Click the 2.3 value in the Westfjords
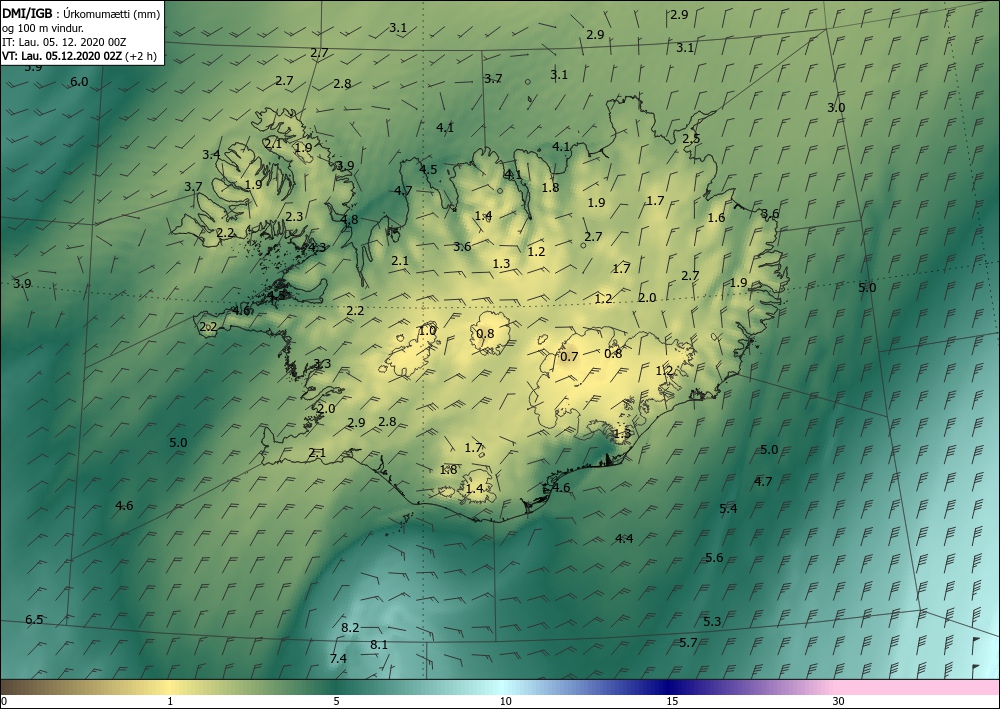Screen dimensions: 1000x709 (x=294, y=217)
